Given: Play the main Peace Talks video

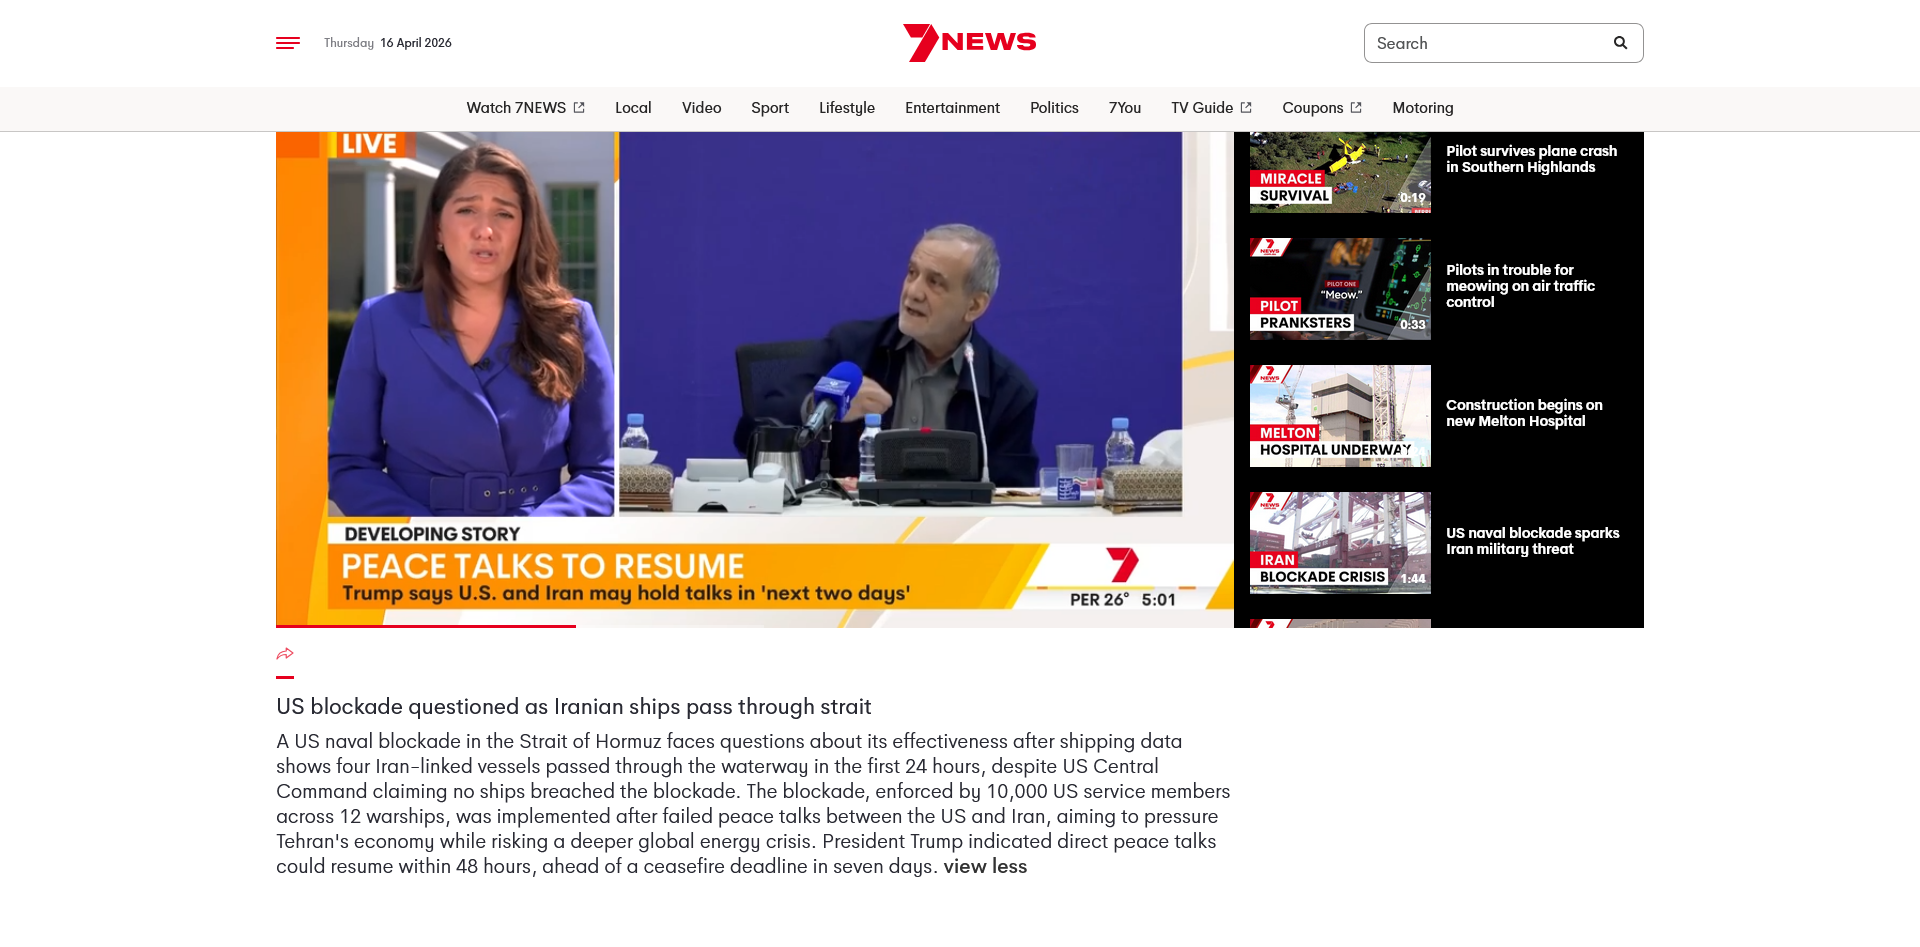Looking at the screenshot, I should coord(755,378).
